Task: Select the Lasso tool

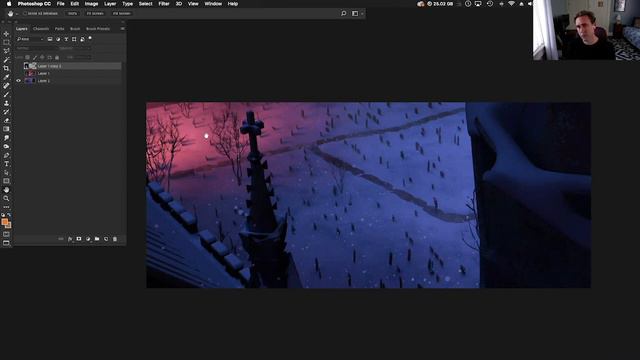Action: [x=6, y=51]
